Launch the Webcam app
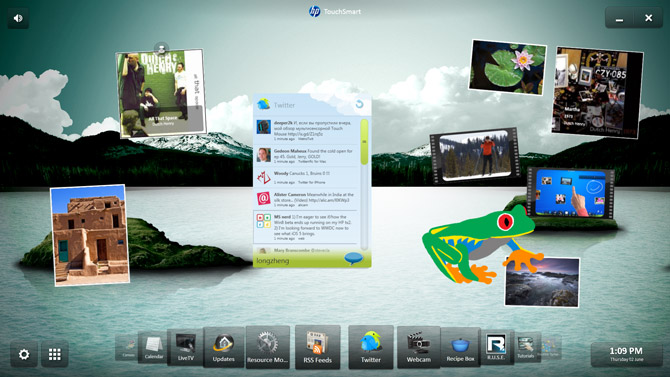This screenshot has width=670, height=377. [418, 347]
